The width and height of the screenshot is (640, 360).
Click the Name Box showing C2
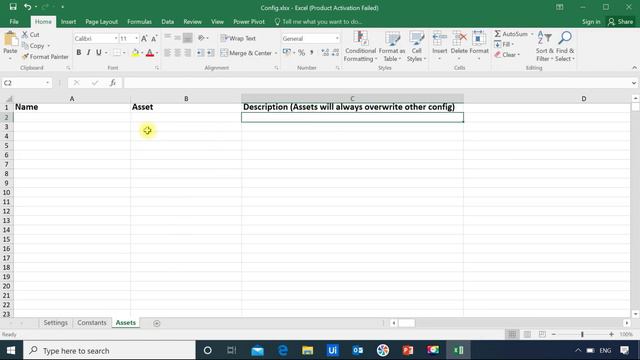pyautogui.click(x=27, y=83)
